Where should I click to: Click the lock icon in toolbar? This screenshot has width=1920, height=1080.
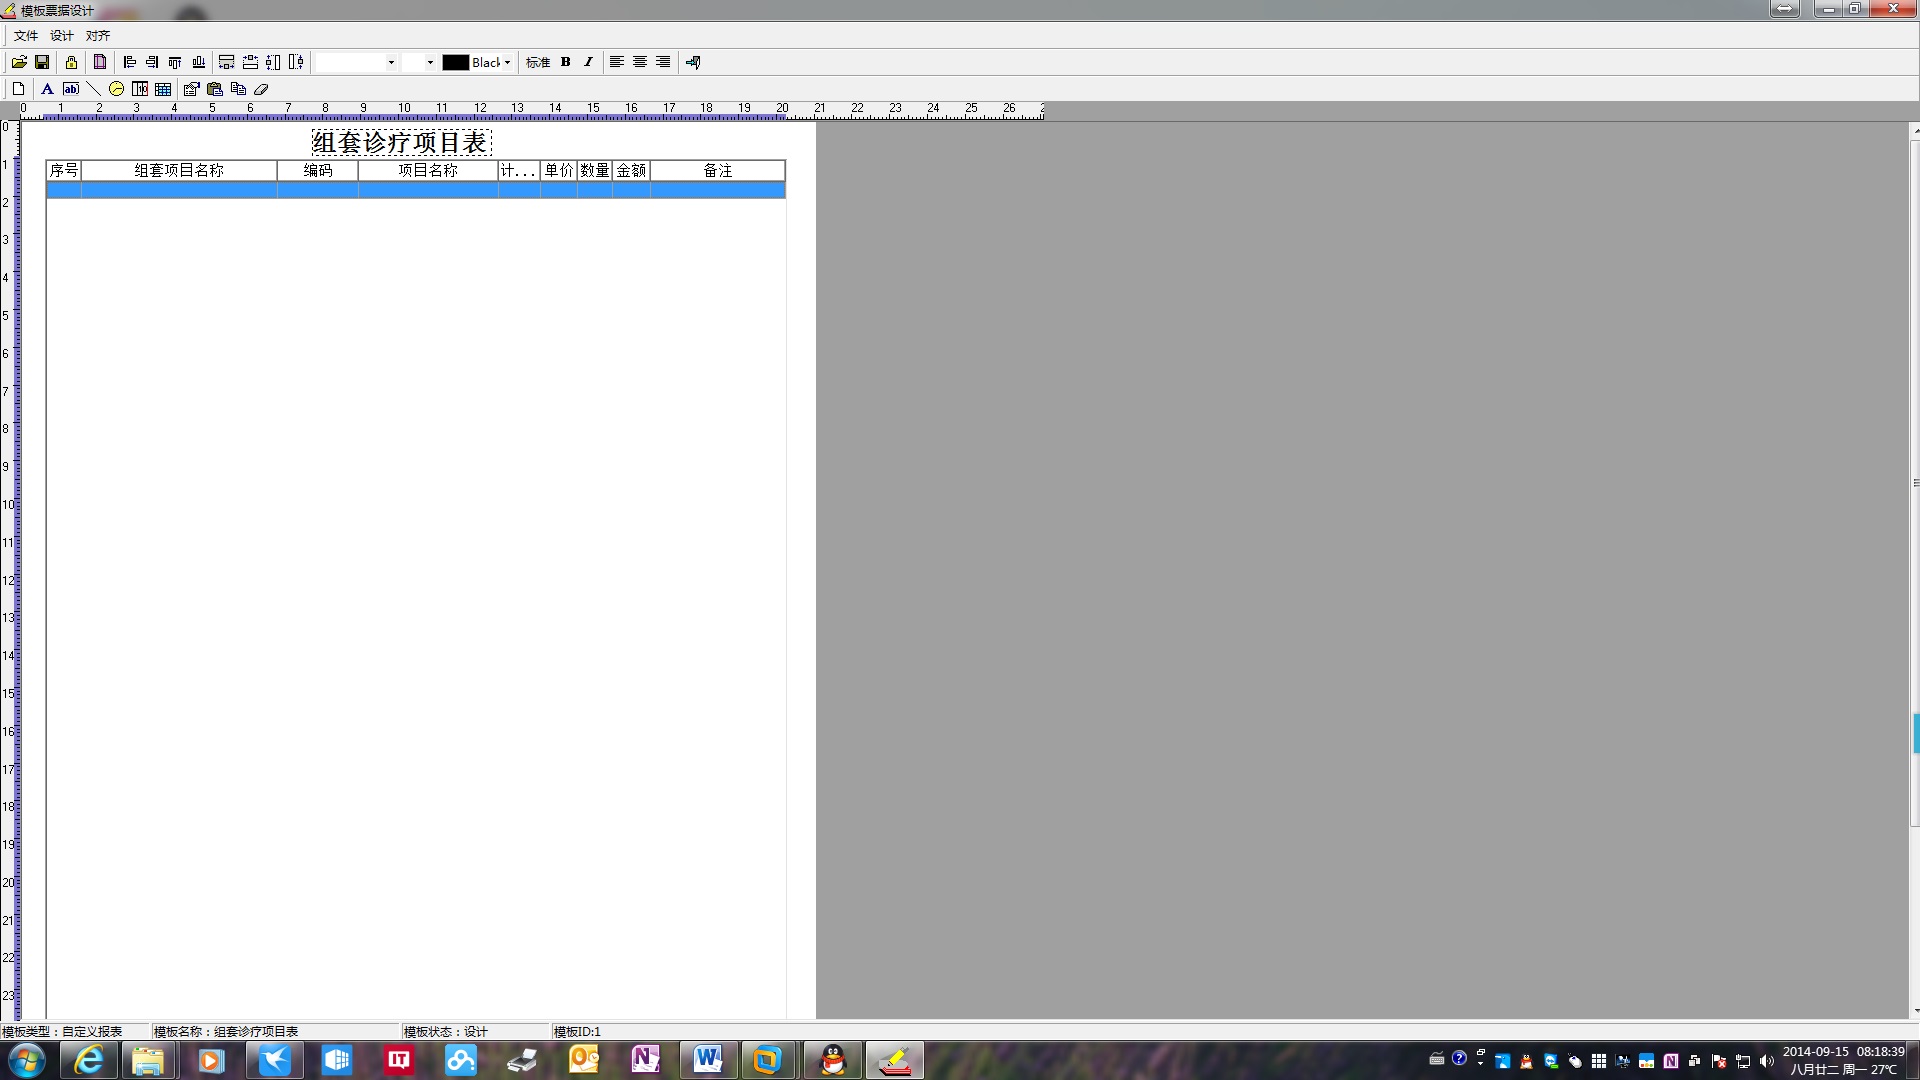tap(71, 62)
